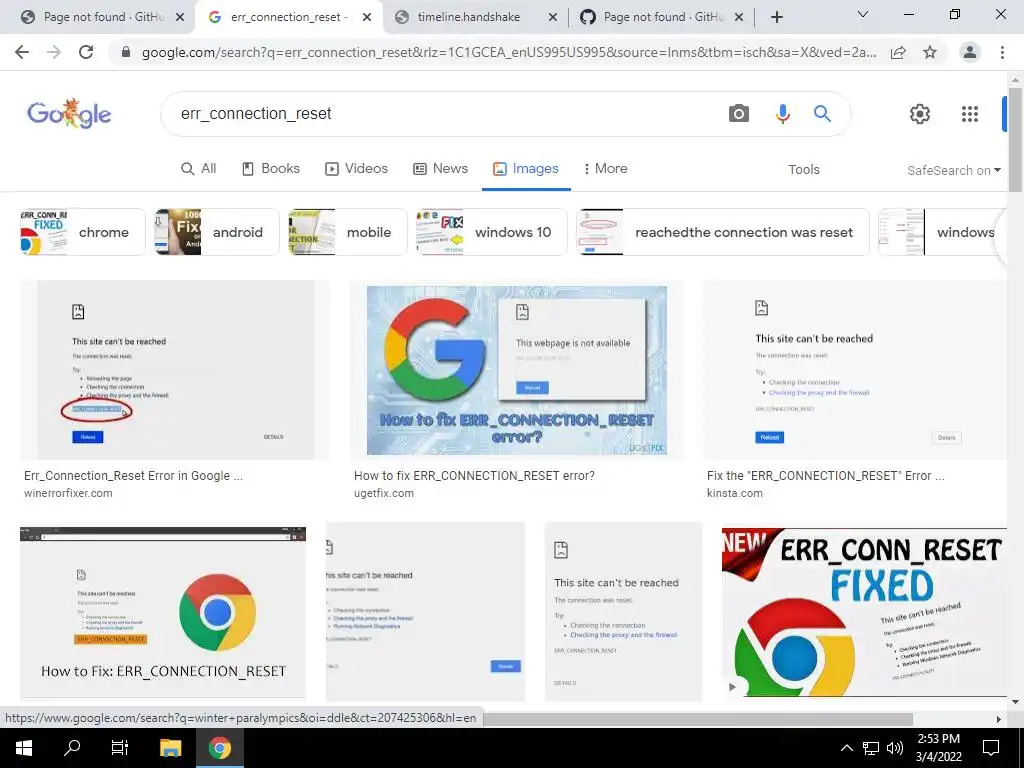Open the SafeSearch on dropdown
The image size is (1024, 768).
point(953,170)
